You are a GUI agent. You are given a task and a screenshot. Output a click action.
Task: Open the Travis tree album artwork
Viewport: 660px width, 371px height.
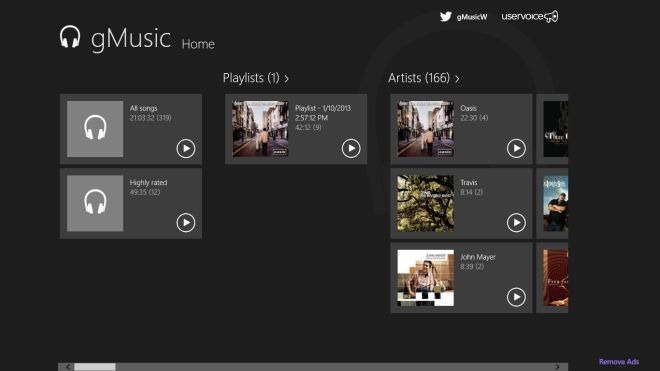(426, 203)
